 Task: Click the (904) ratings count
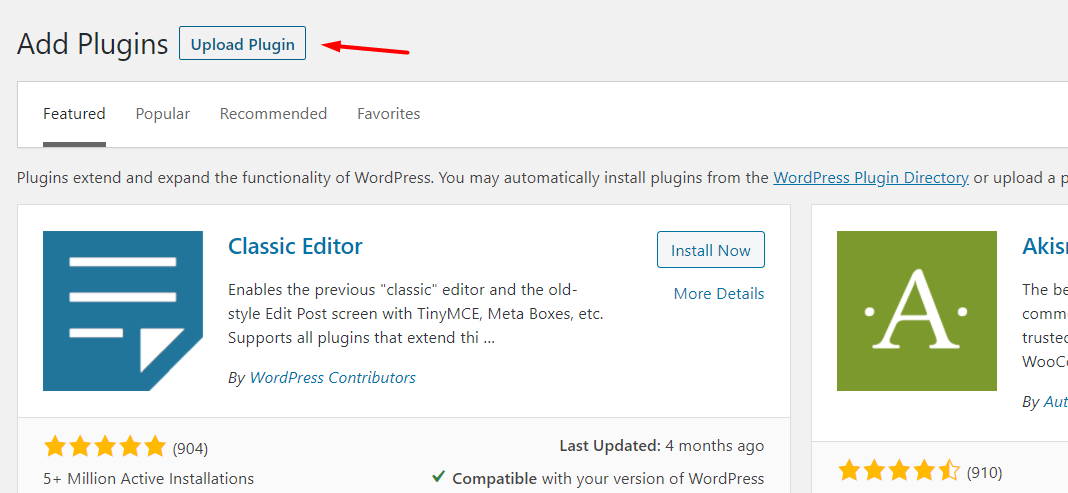[190, 449]
